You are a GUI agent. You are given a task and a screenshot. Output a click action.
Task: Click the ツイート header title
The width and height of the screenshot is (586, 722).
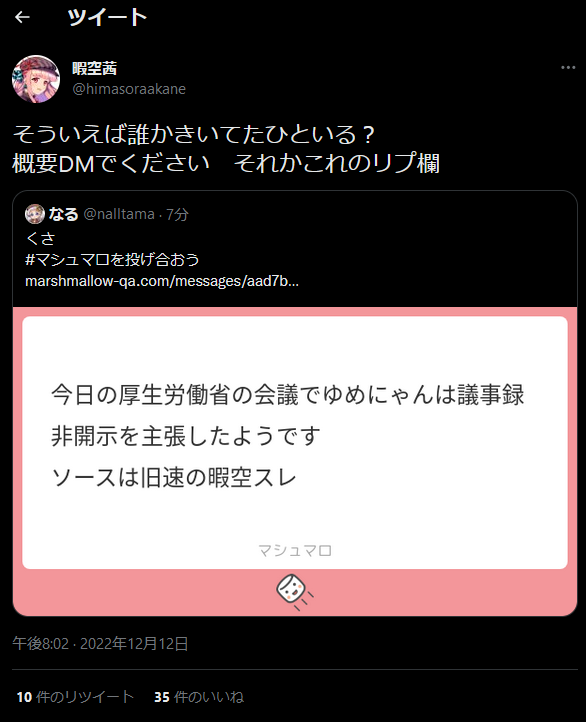point(107,17)
